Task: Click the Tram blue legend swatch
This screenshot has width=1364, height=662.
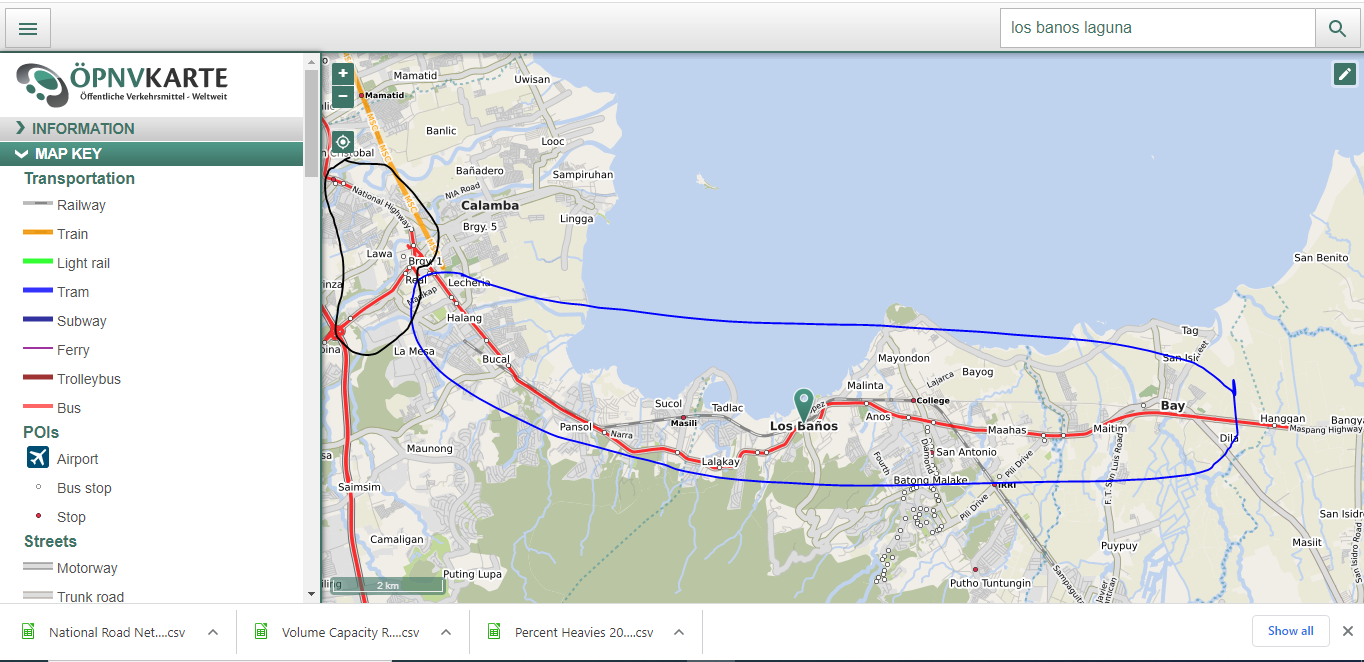Action: (x=38, y=292)
